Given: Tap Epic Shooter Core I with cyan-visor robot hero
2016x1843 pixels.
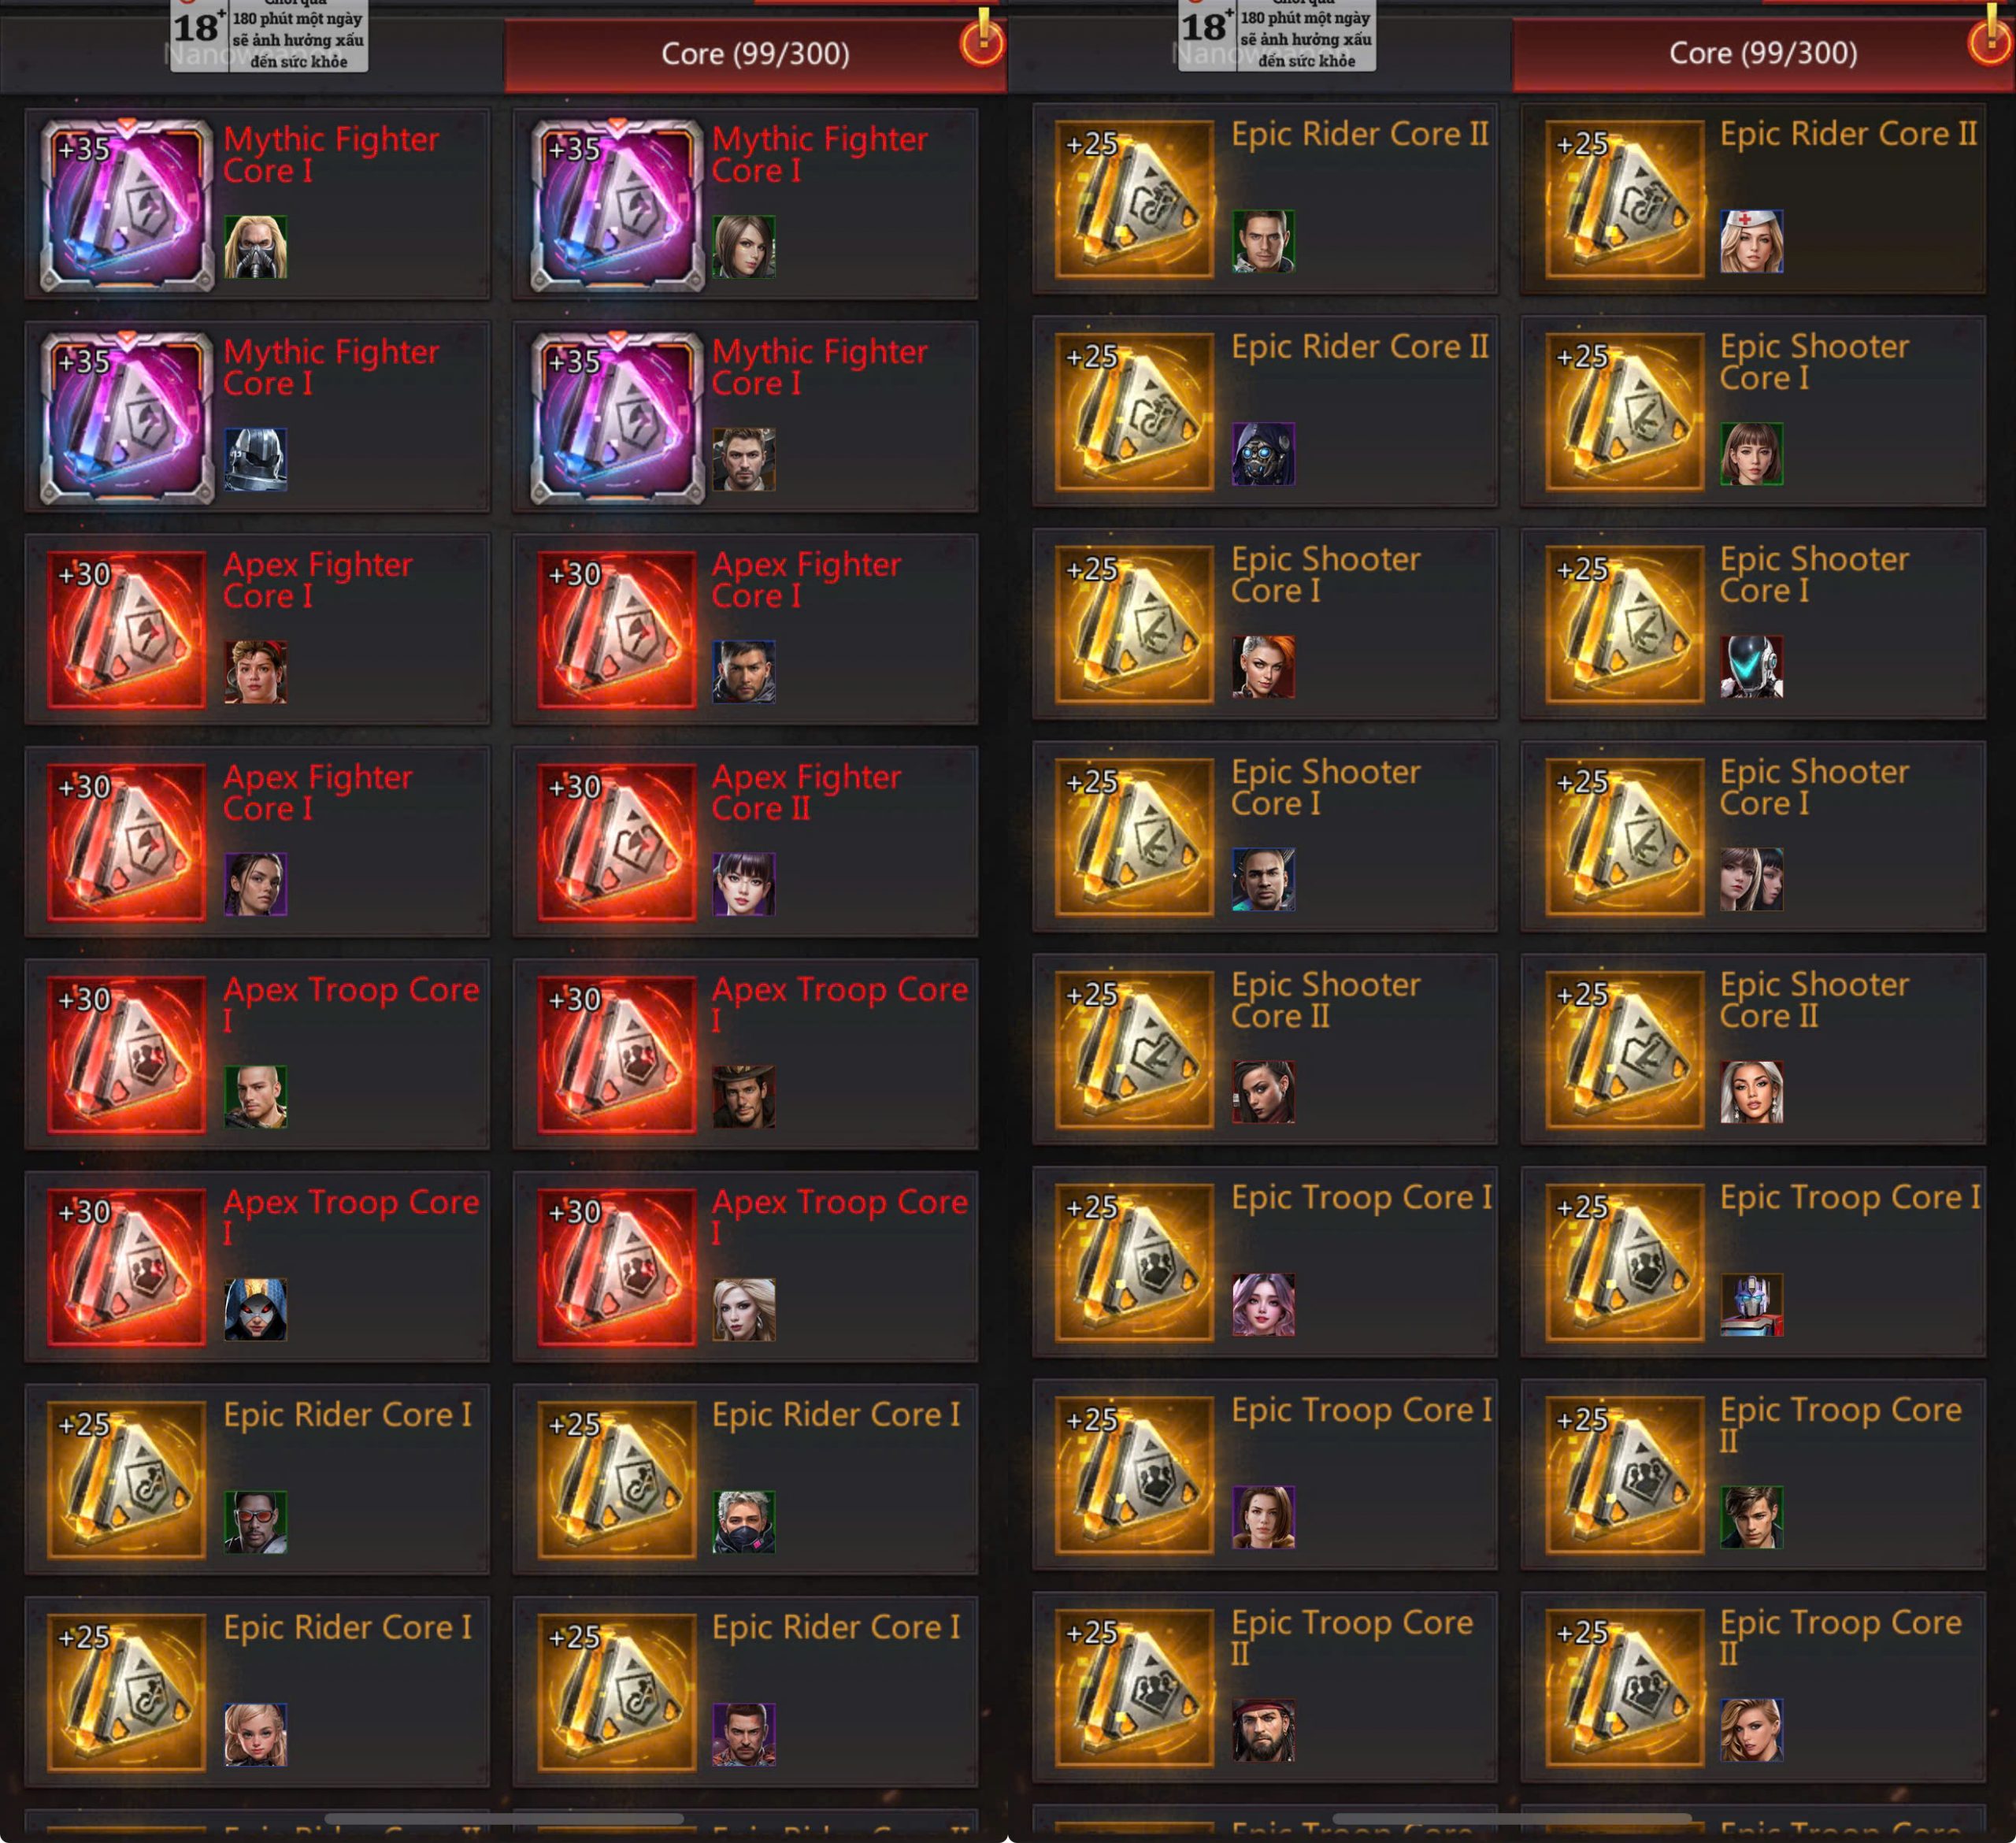Looking at the screenshot, I should coord(1752,624).
